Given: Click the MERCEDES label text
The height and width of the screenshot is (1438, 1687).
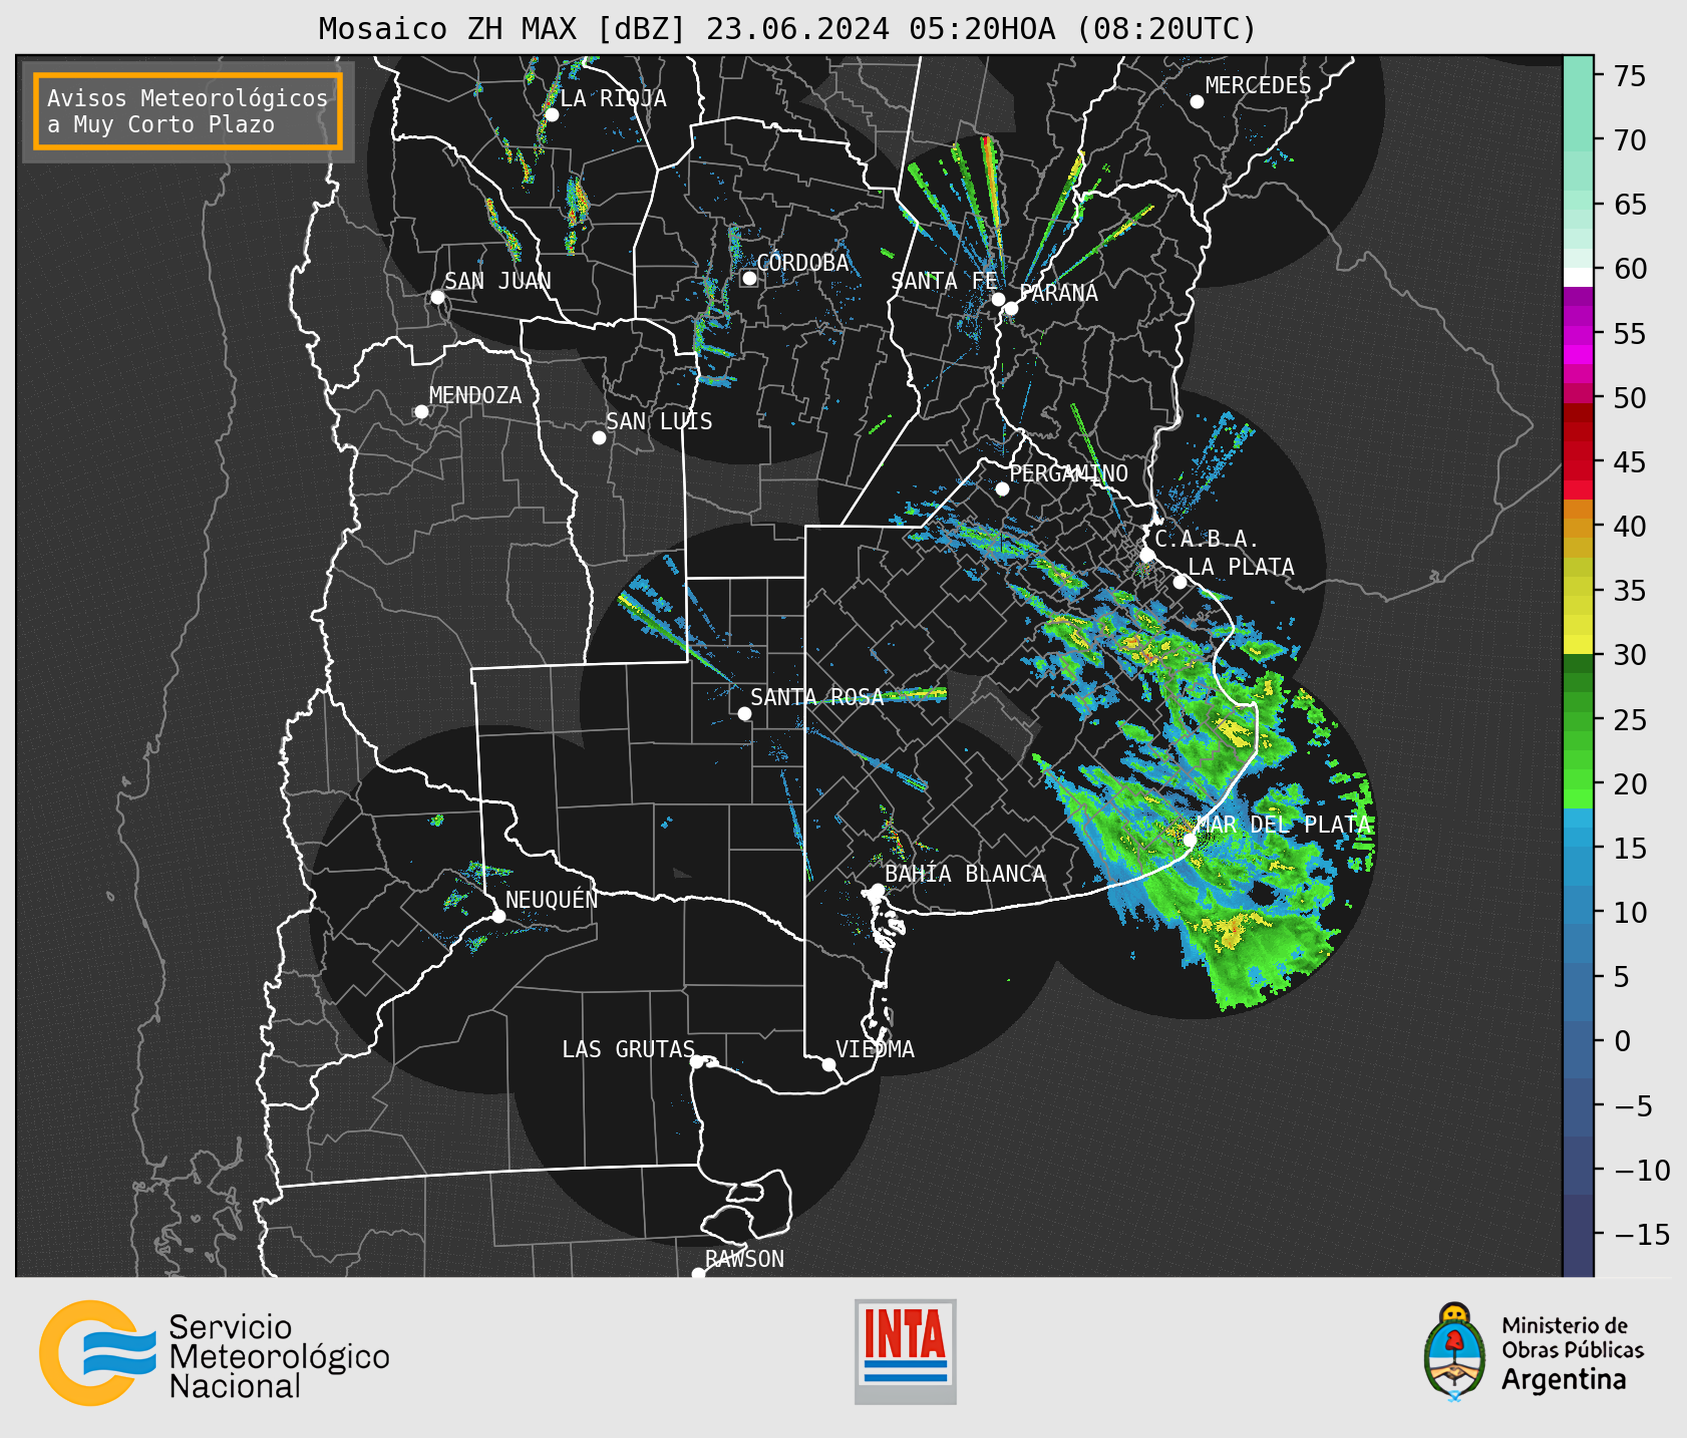Looking at the screenshot, I should [1257, 85].
